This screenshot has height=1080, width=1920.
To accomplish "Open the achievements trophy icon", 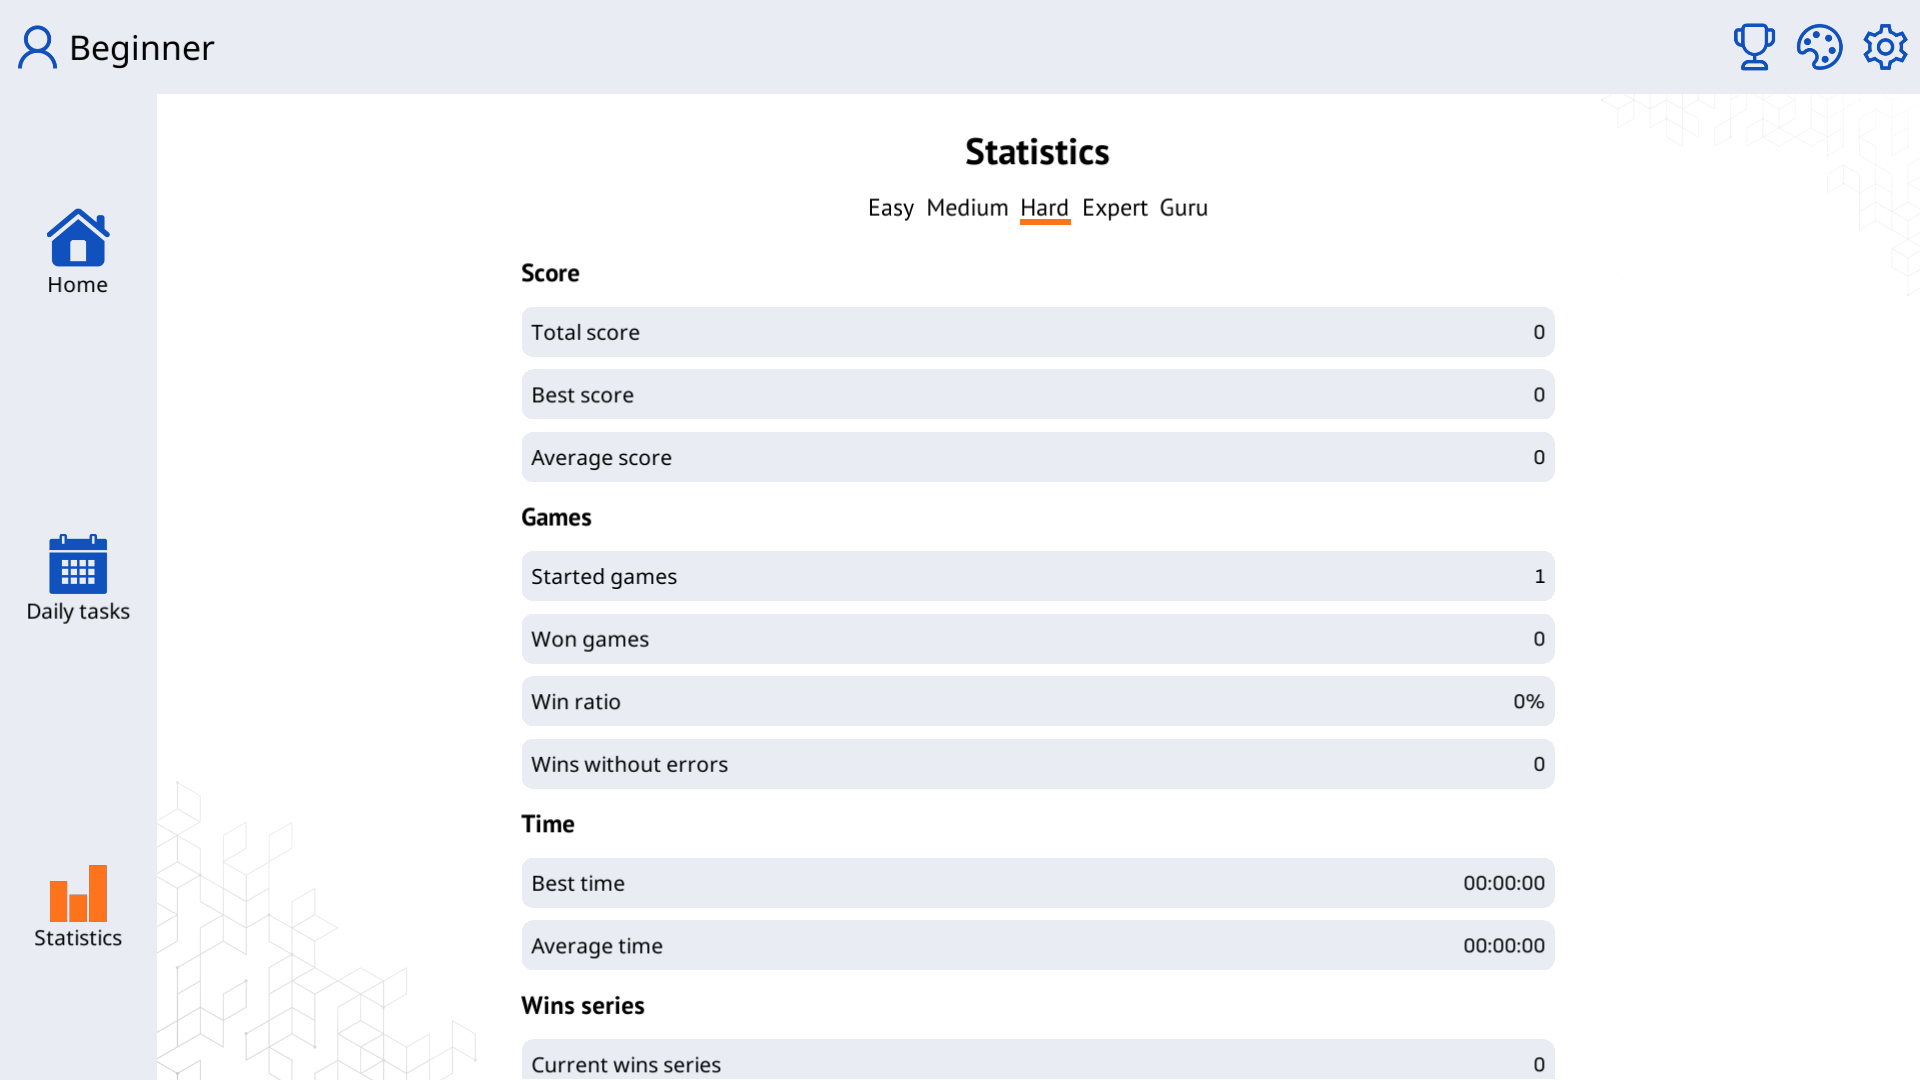I will [x=1753, y=46].
